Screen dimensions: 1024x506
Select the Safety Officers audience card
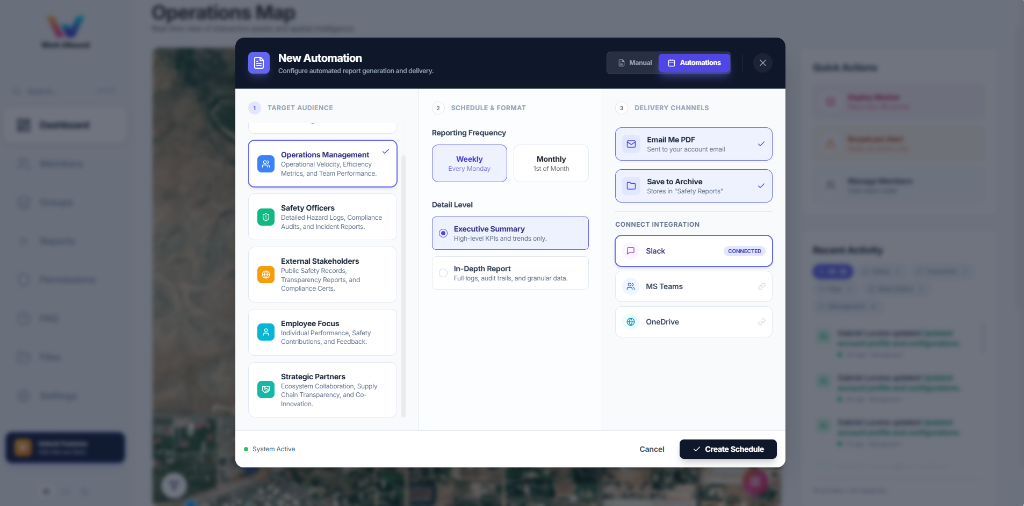click(323, 217)
